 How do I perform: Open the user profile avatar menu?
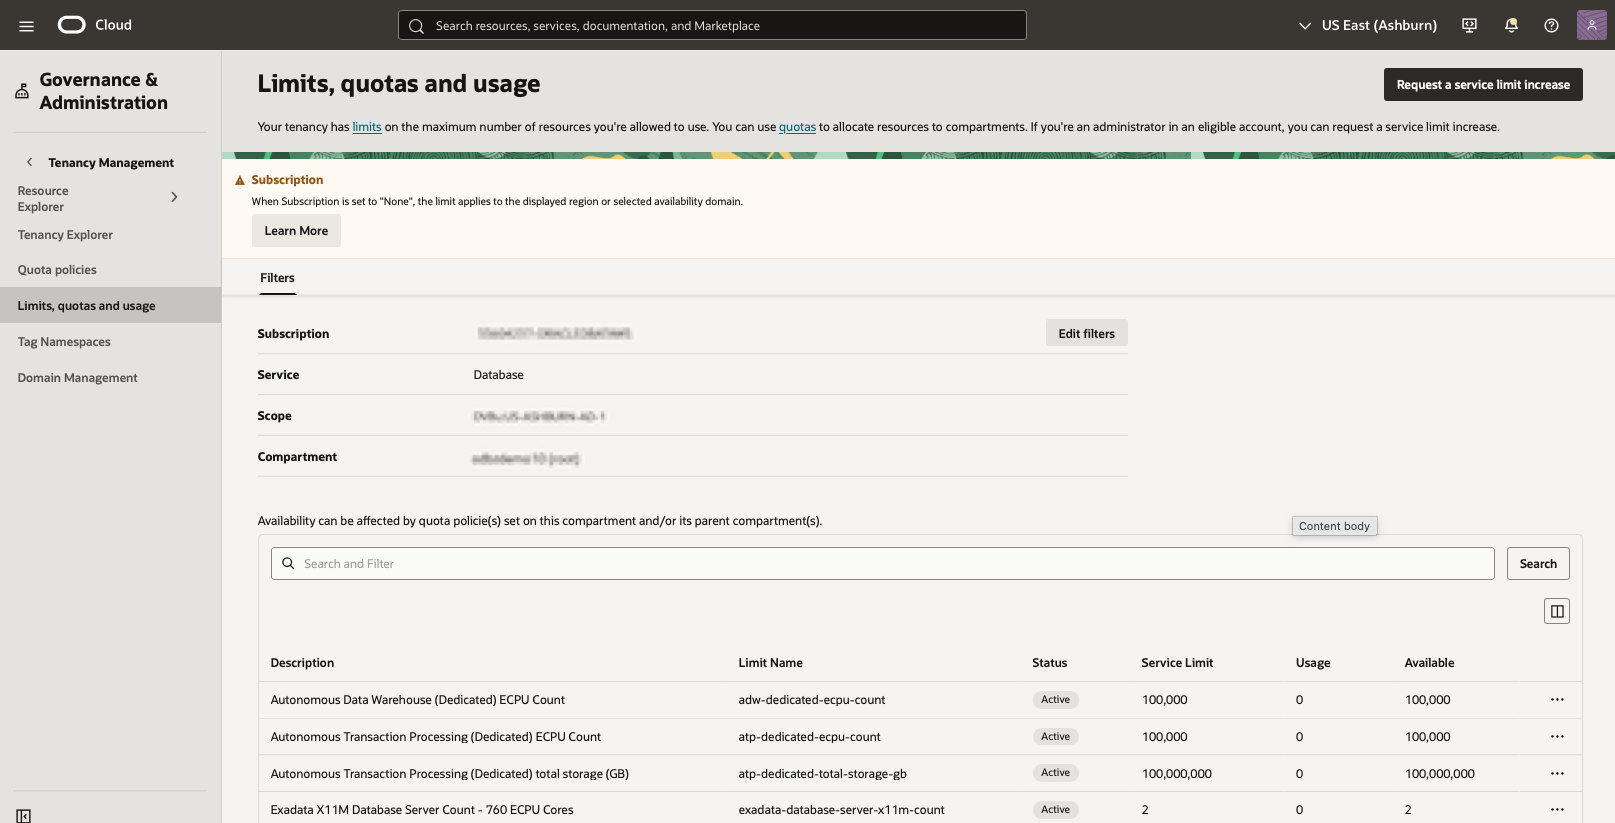tap(1591, 25)
